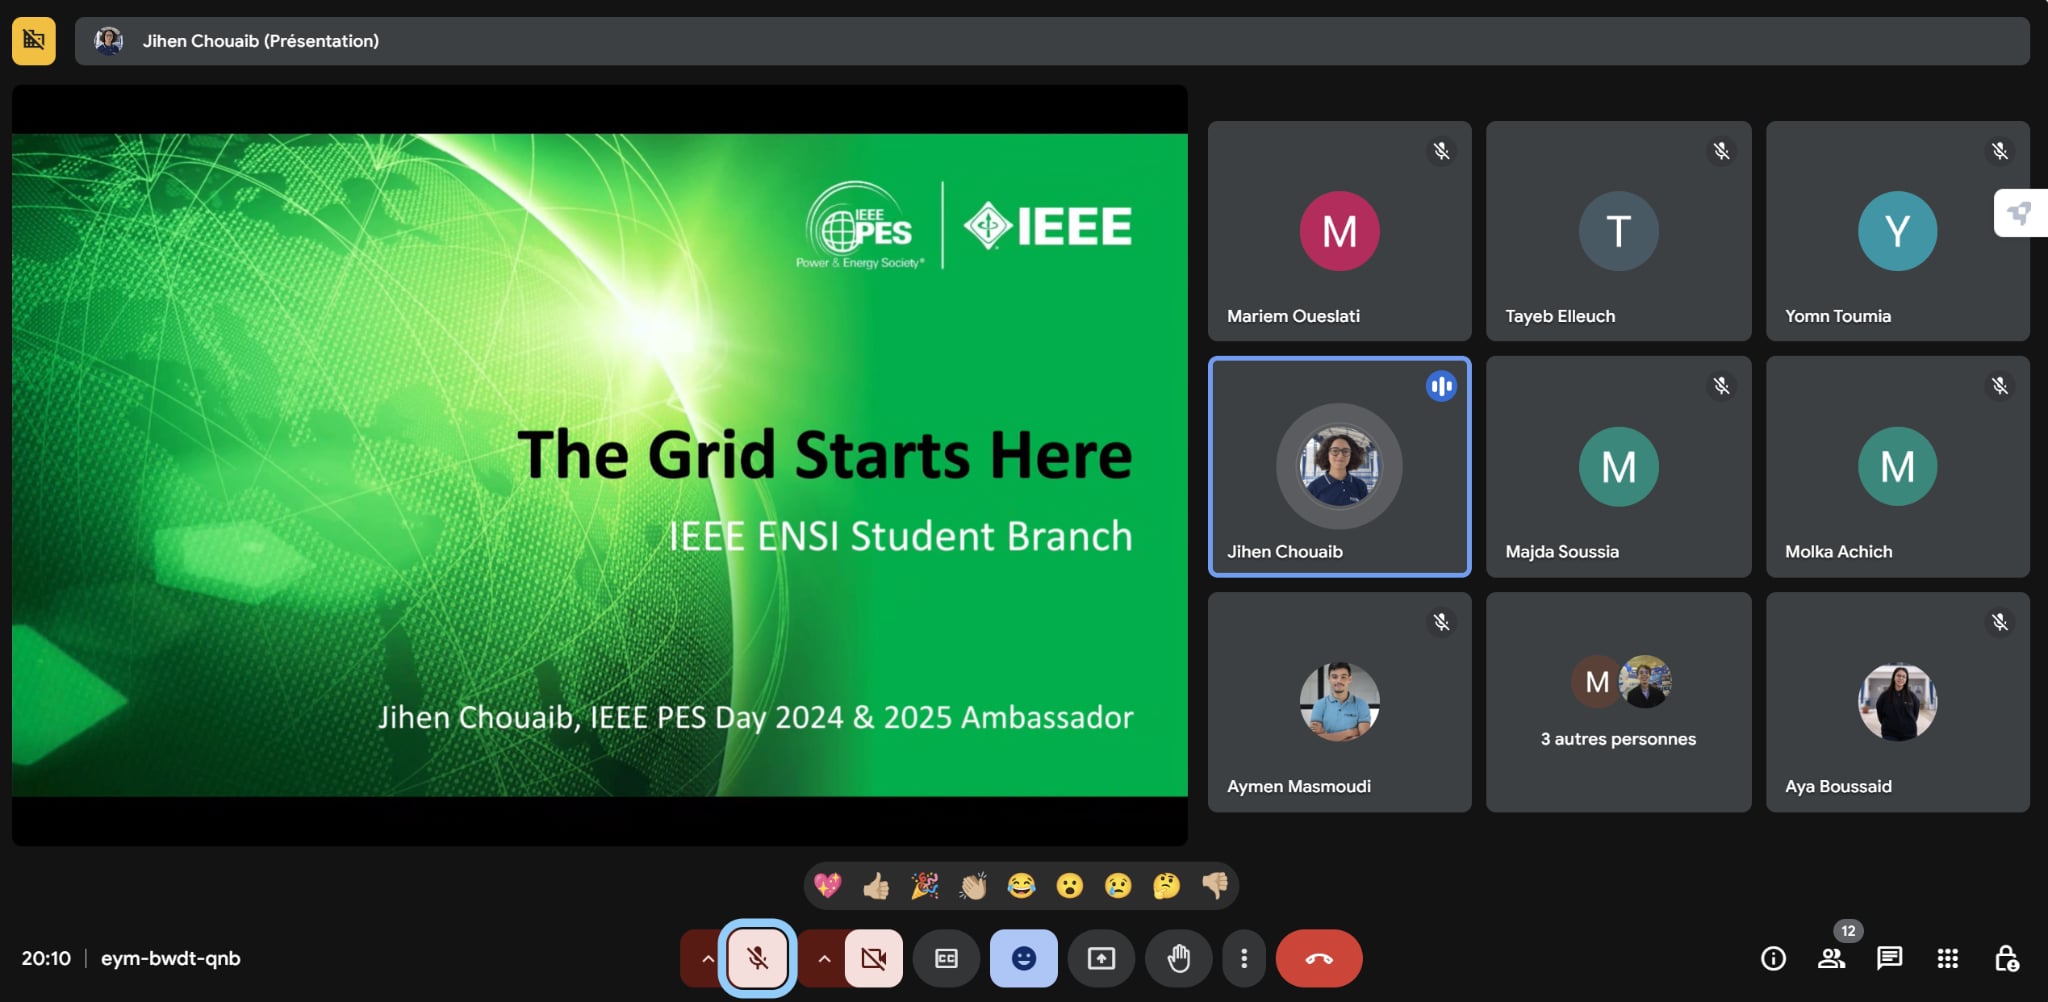The width and height of the screenshot is (2048, 1002).
Task: Unmute the microphone
Action: pyautogui.click(x=757, y=959)
